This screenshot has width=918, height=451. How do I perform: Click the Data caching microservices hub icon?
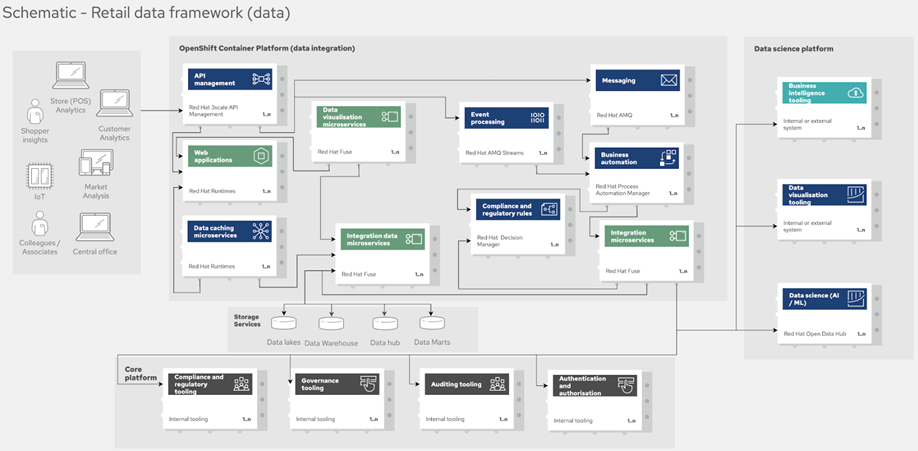click(261, 231)
